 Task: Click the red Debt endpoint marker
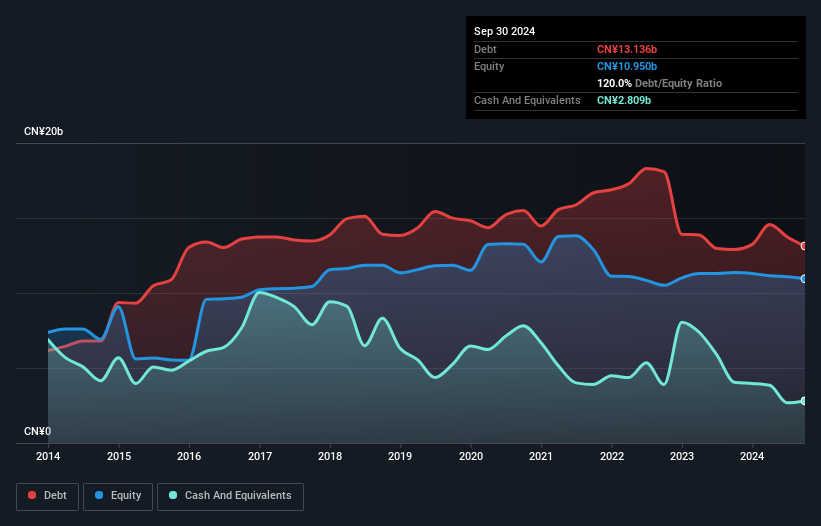tap(804, 246)
